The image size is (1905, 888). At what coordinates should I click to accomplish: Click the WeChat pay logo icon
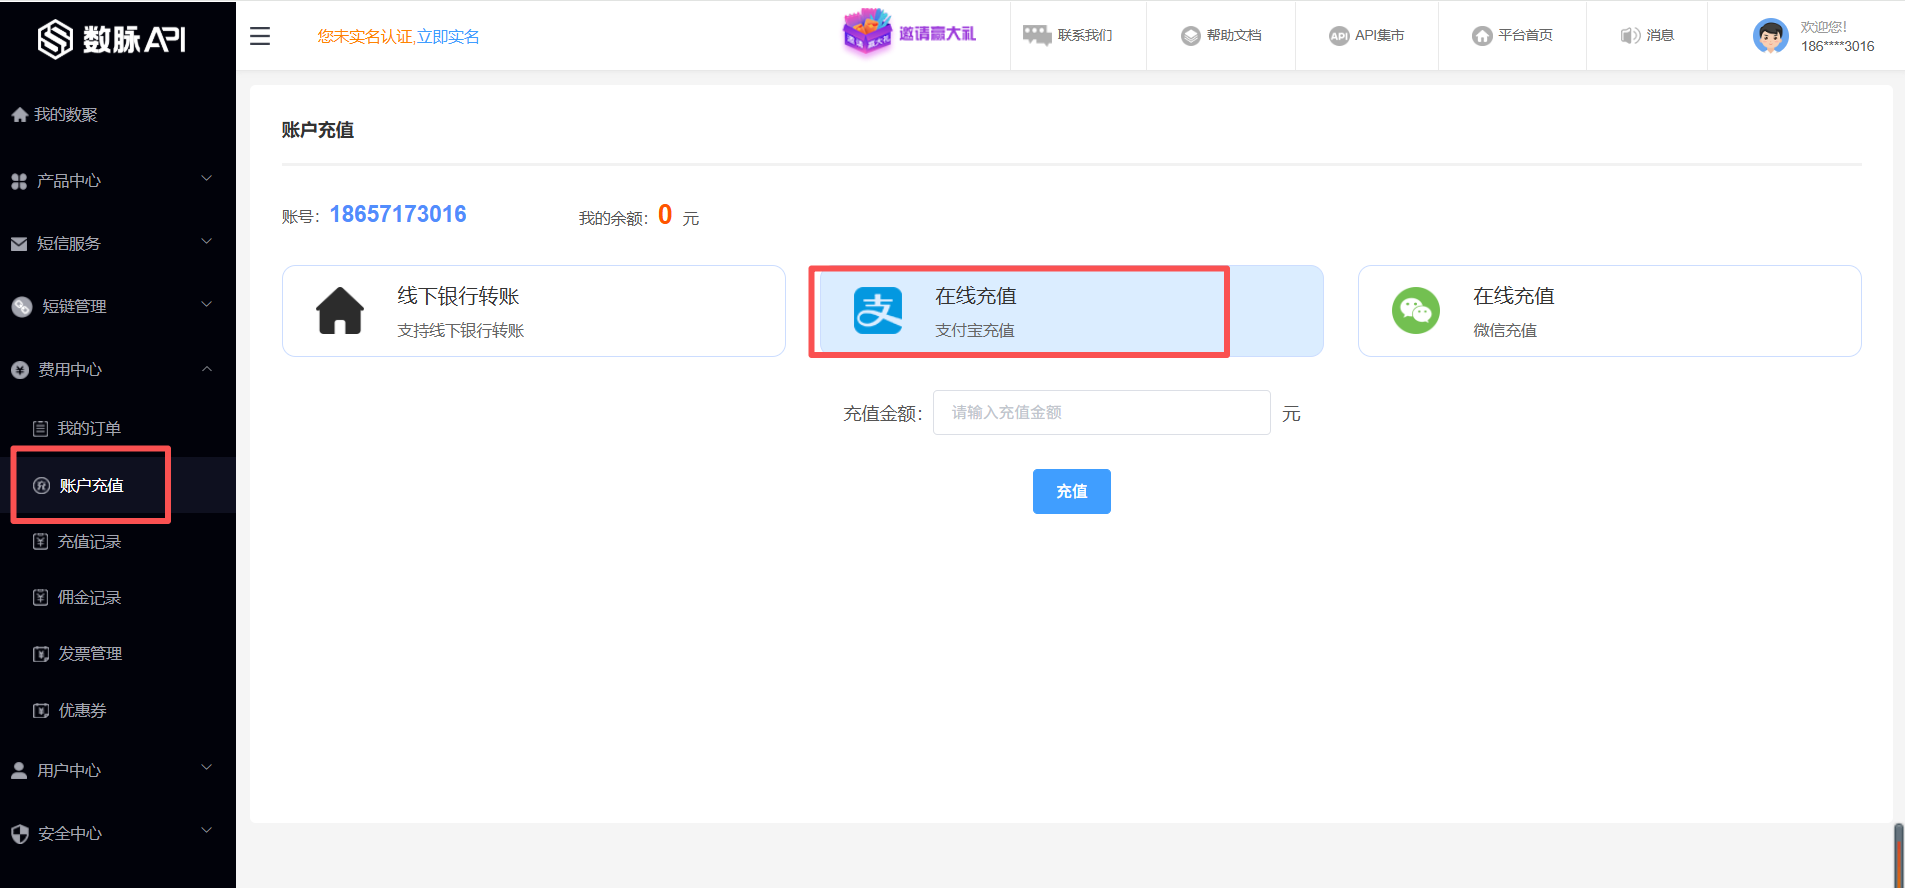(1415, 311)
